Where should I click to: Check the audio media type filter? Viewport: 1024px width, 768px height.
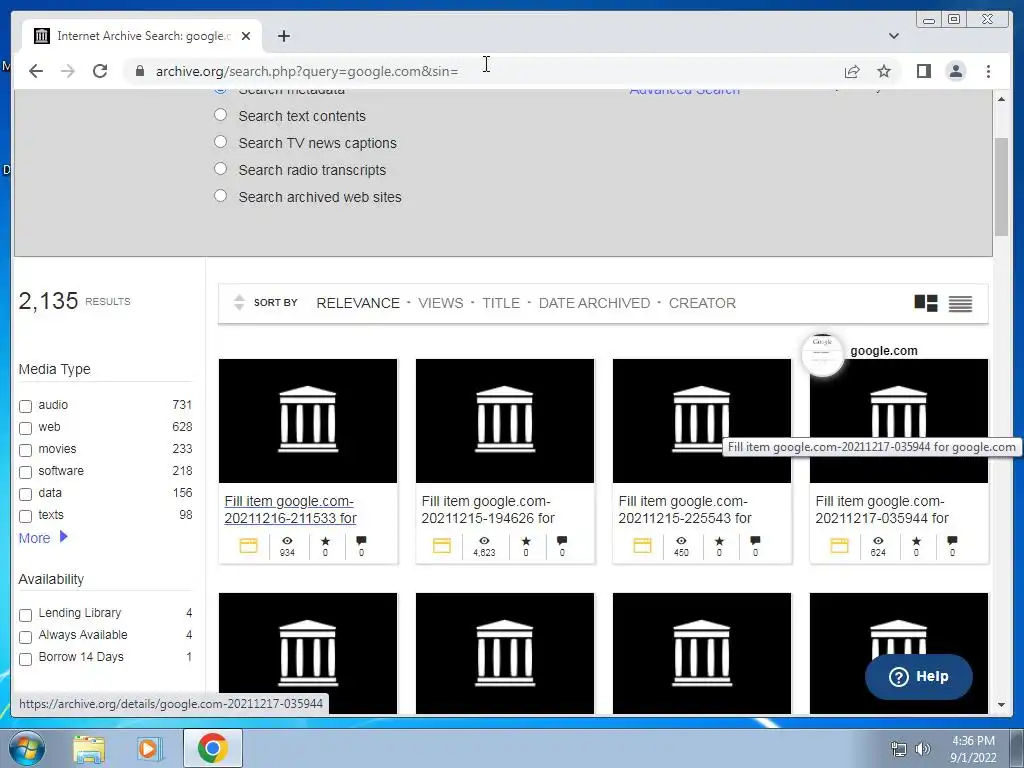click(x=25, y=406)
